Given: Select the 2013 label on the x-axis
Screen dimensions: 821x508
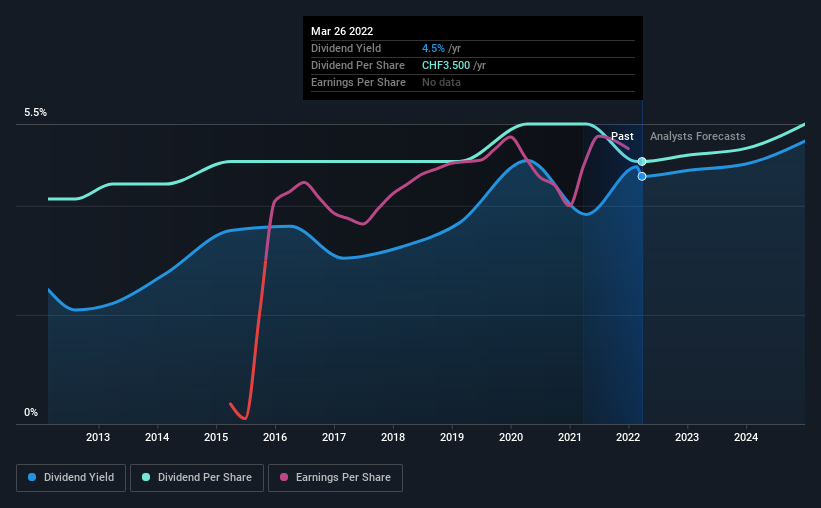Looking at the screenshot, I should [98, 437].
